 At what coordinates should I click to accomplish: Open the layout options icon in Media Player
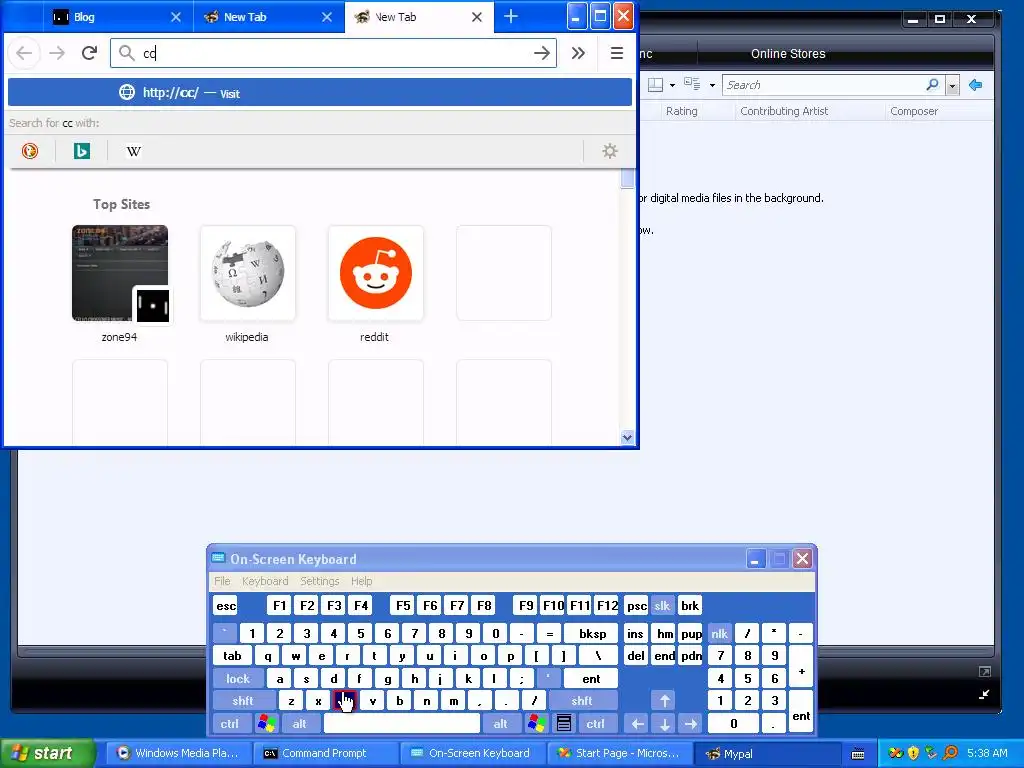pos(656,85)
